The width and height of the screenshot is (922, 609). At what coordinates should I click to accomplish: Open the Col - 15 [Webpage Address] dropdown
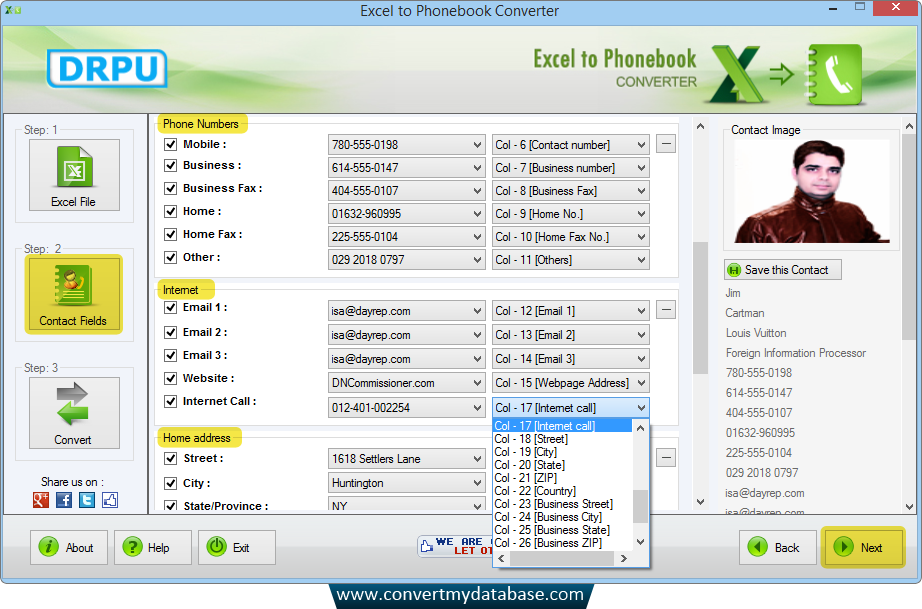(x=570, y=383)
